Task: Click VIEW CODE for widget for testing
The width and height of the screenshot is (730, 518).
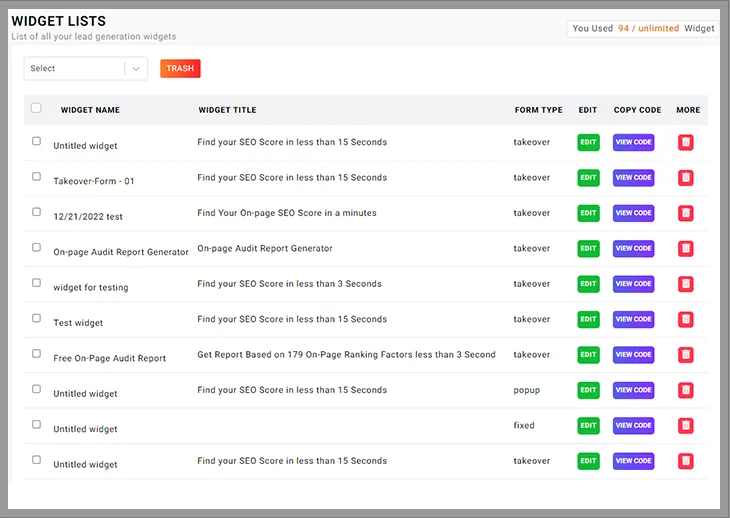Action: click(x=634, y=284)
